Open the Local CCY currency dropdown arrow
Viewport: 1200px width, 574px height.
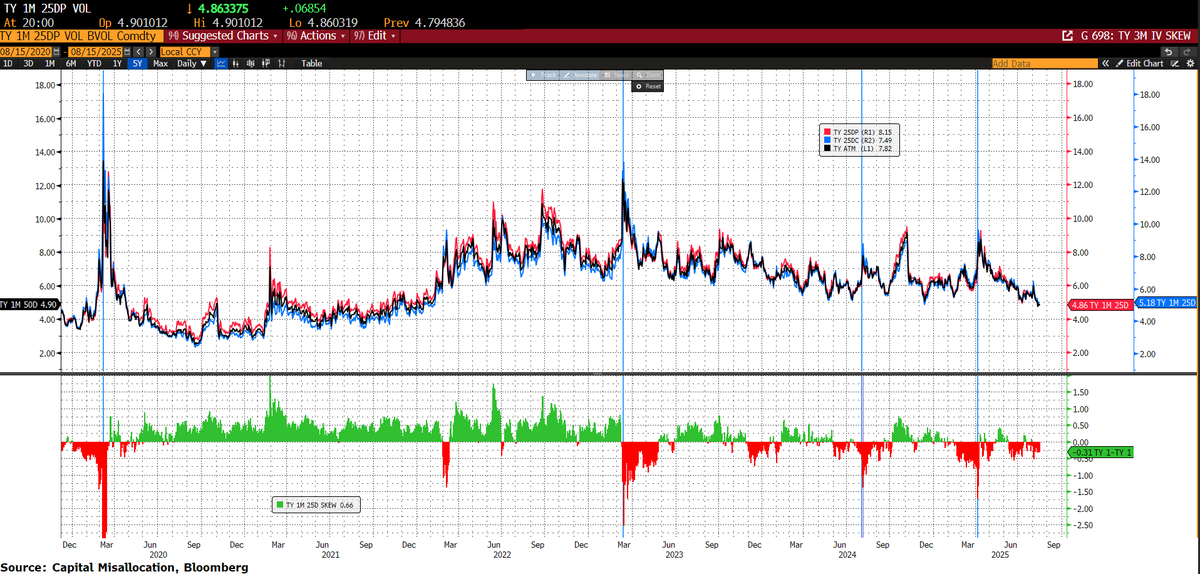215,52
